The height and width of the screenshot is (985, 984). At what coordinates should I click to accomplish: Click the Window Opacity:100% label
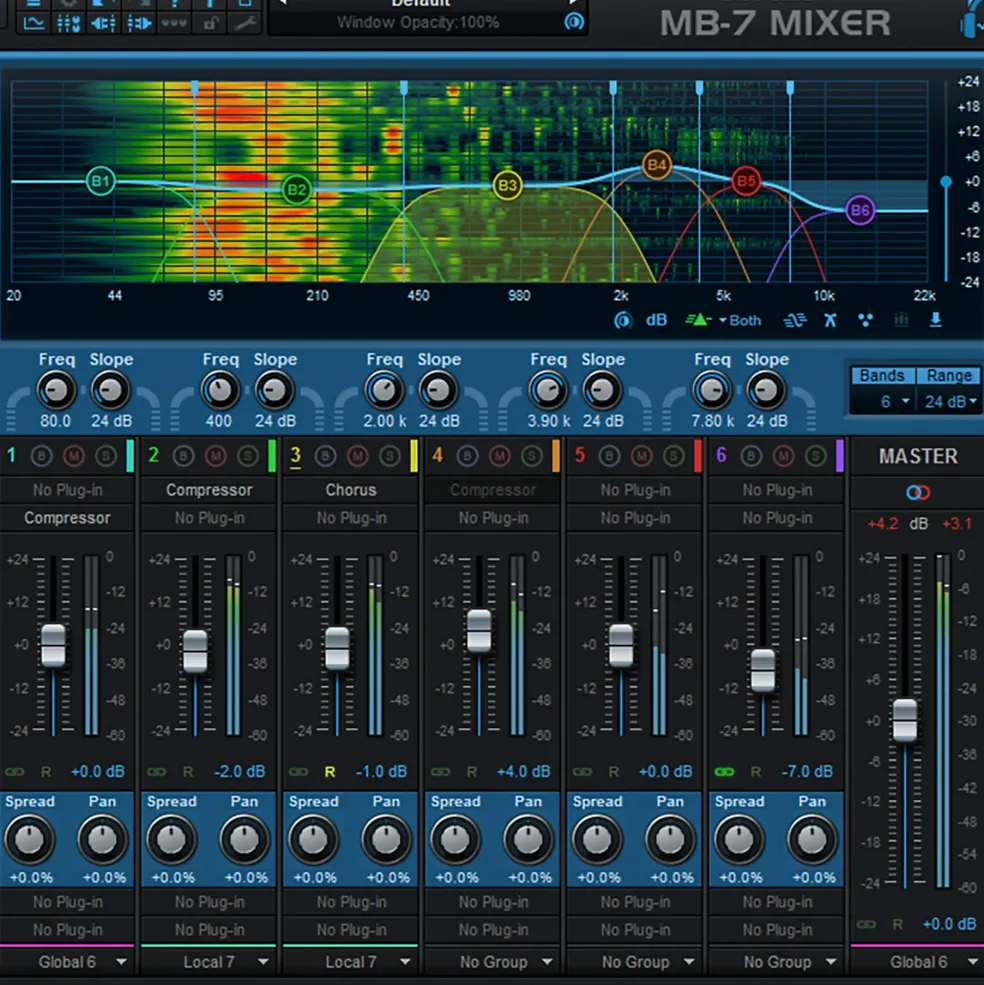click(418, 23)
